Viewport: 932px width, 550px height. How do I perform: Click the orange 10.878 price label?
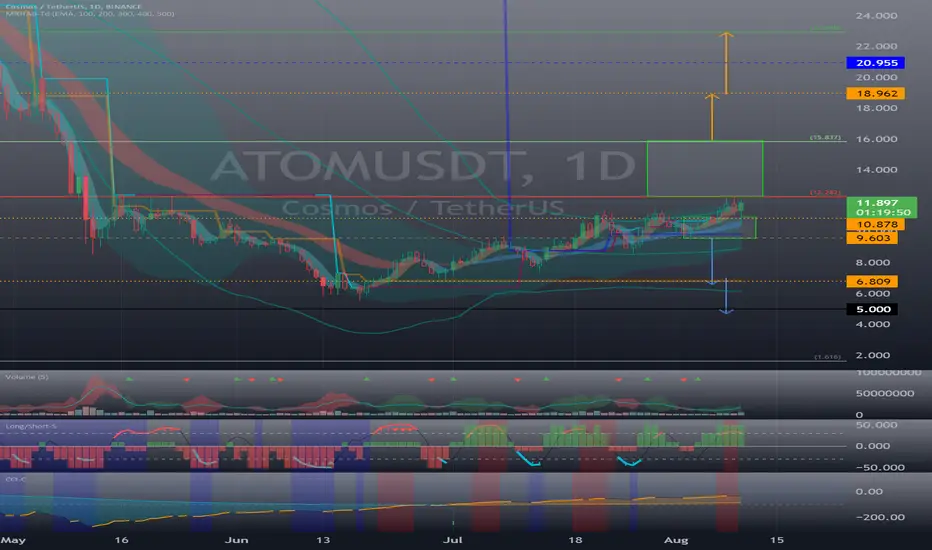pos(876,224)
